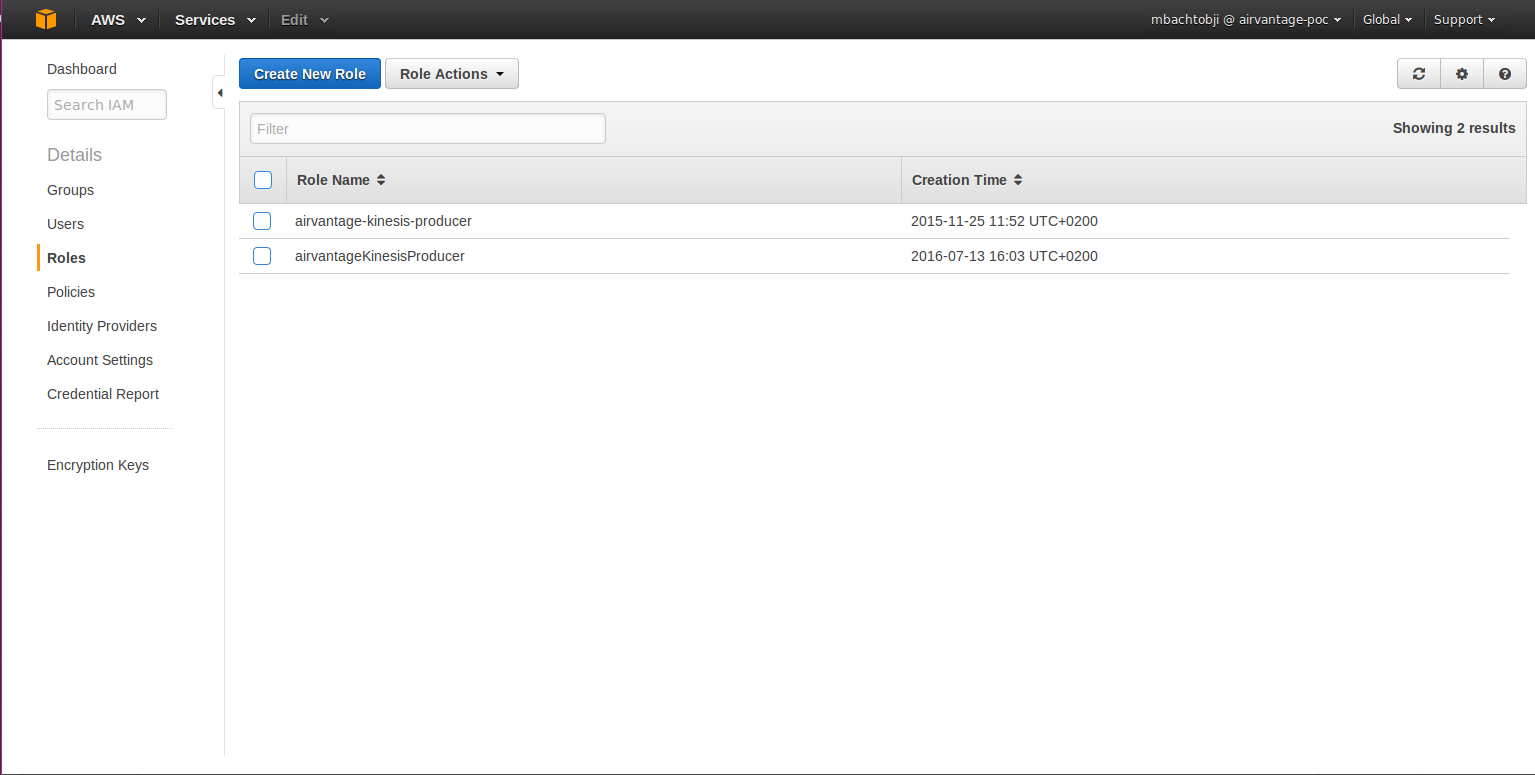Focus the Search IAM box
Viewport: 1535px width, 775px height.
pos(106,105)
